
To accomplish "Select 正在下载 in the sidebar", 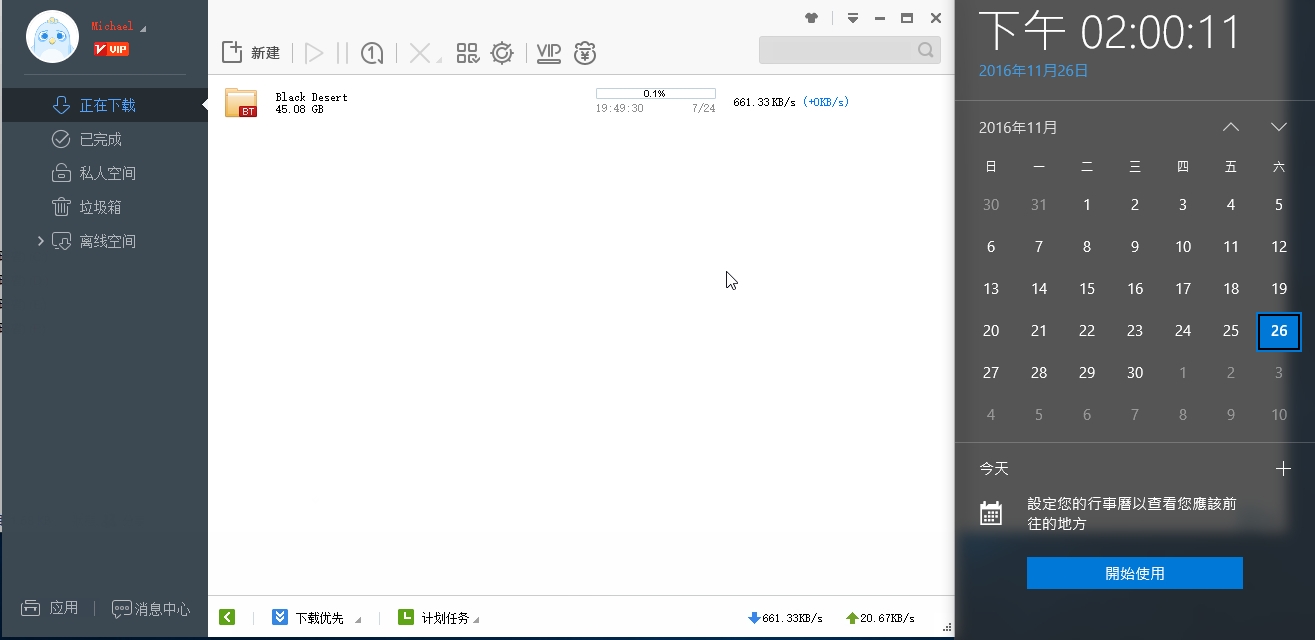I will click(104, 105).
